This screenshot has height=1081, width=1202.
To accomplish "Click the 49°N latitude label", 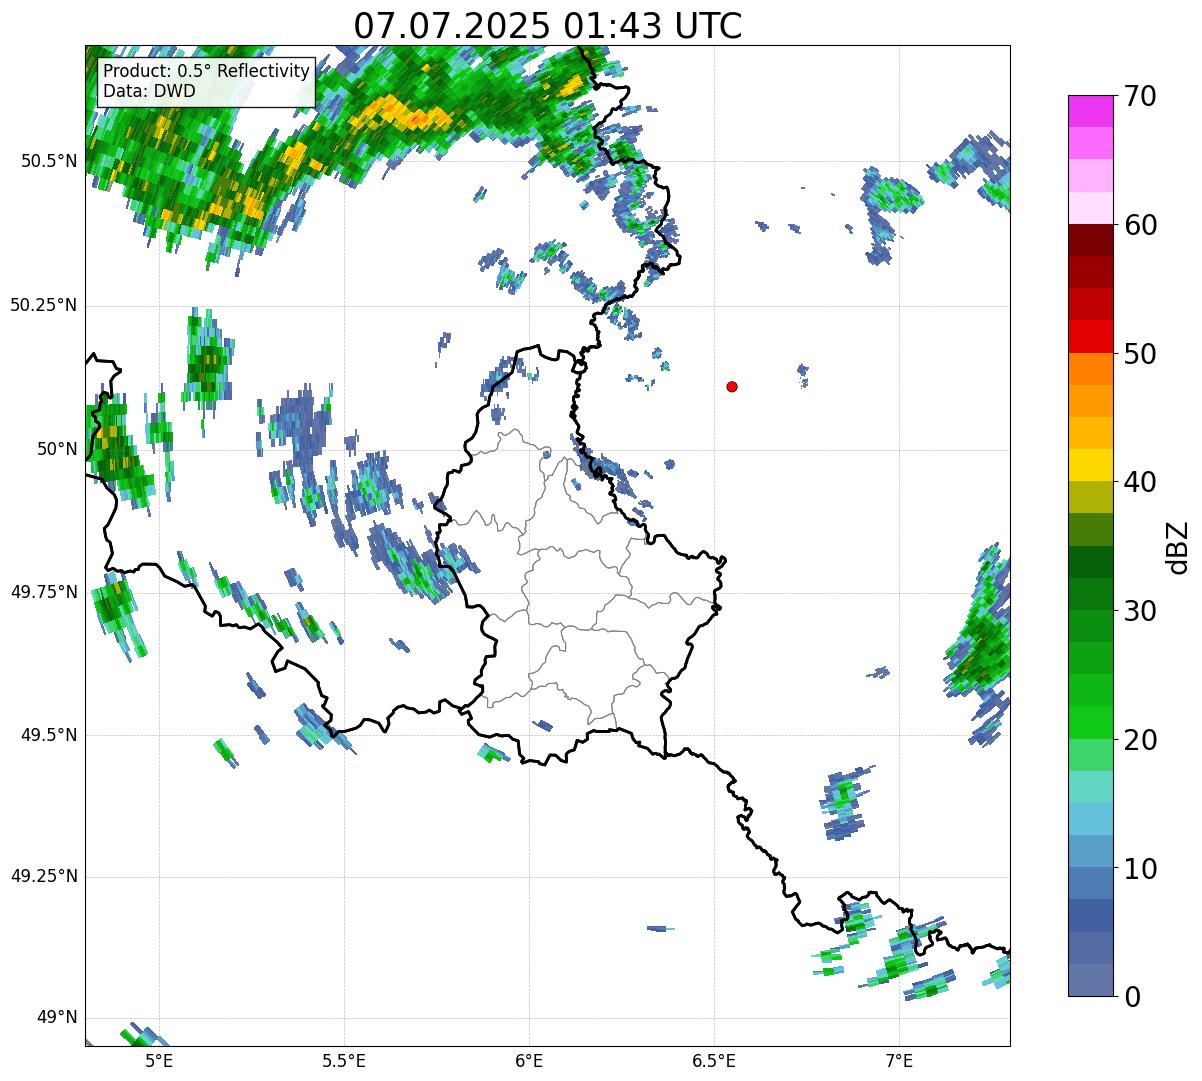I will tap(57, 1018).
